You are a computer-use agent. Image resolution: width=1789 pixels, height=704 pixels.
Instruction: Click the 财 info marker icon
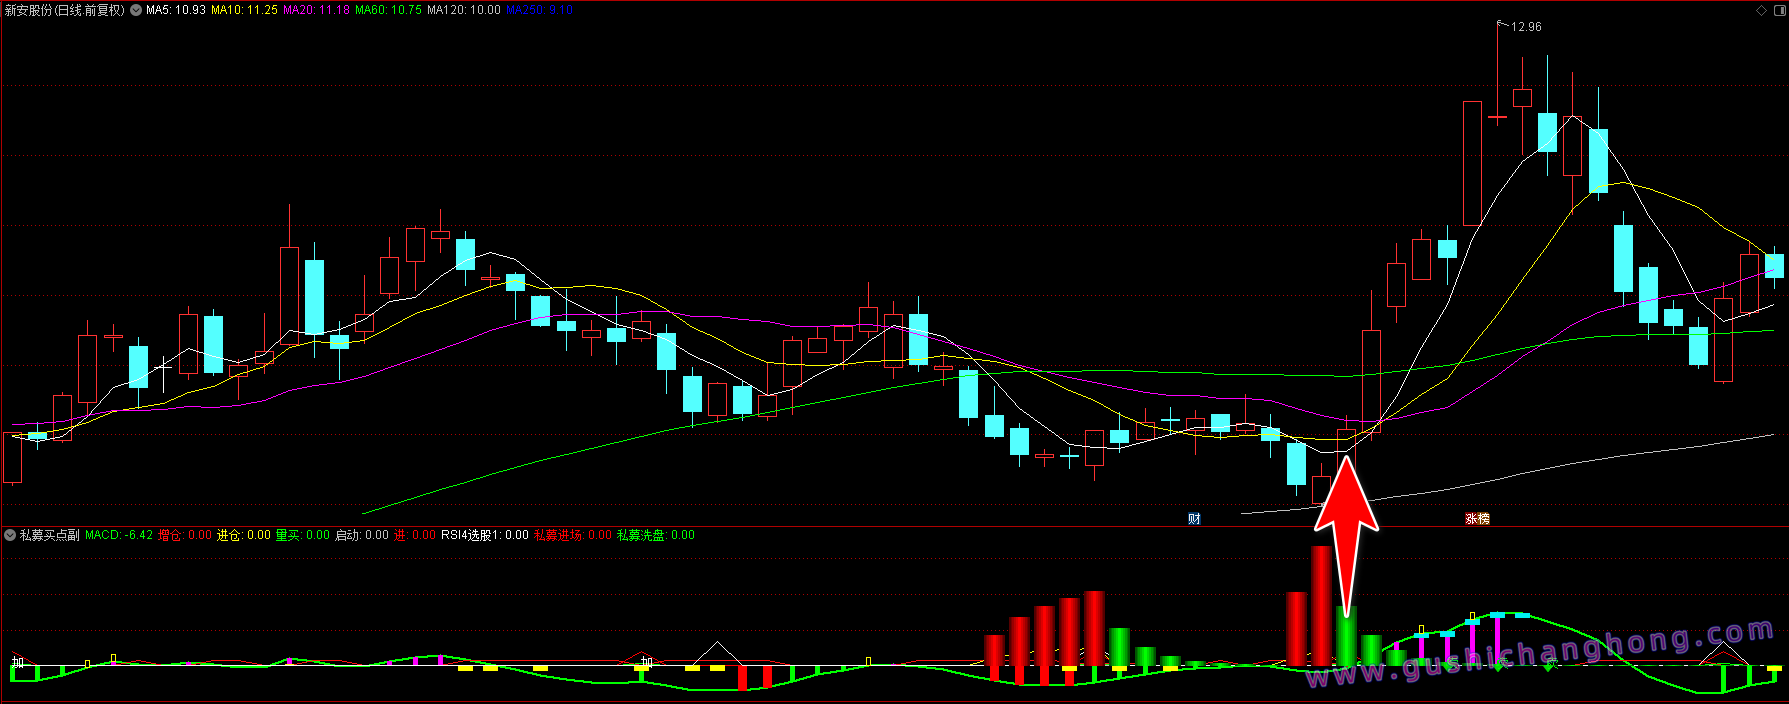[x=1194, y=518]
